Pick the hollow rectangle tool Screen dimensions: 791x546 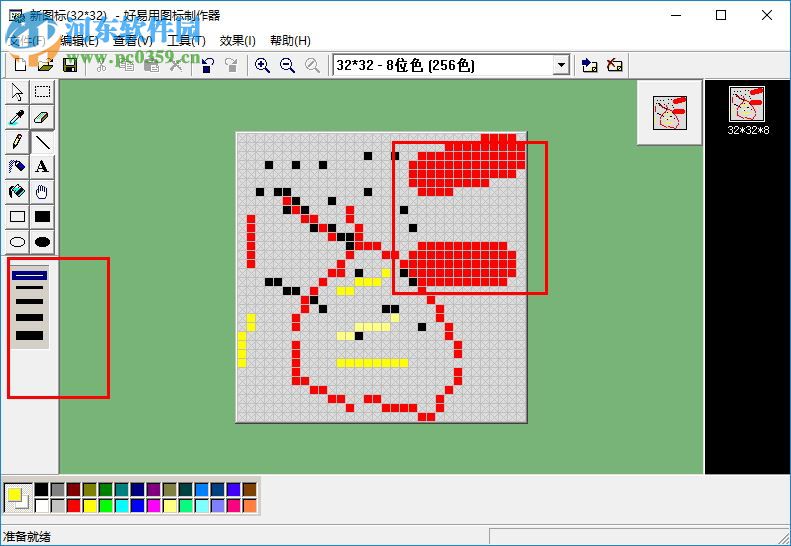[17, 217]
